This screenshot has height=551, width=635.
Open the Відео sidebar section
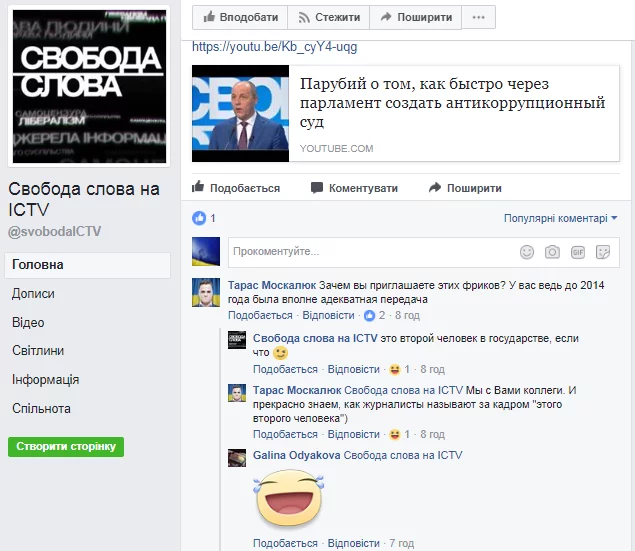[28, 323]
